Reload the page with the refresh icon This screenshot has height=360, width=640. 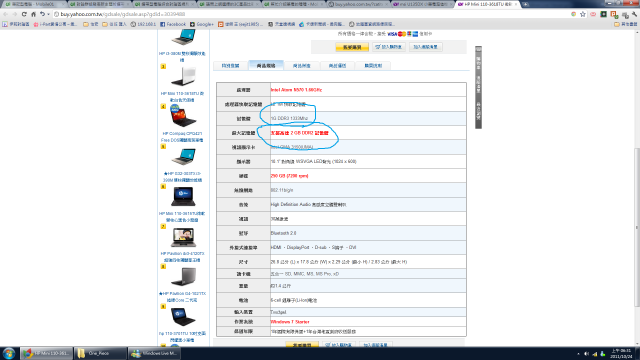pos(24,14)
